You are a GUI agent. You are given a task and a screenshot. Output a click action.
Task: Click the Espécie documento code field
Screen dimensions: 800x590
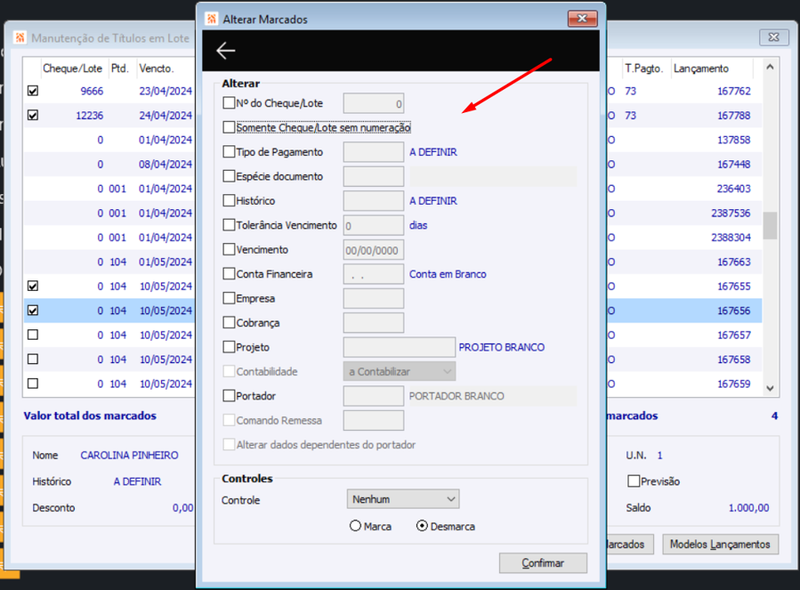(373, 177)
